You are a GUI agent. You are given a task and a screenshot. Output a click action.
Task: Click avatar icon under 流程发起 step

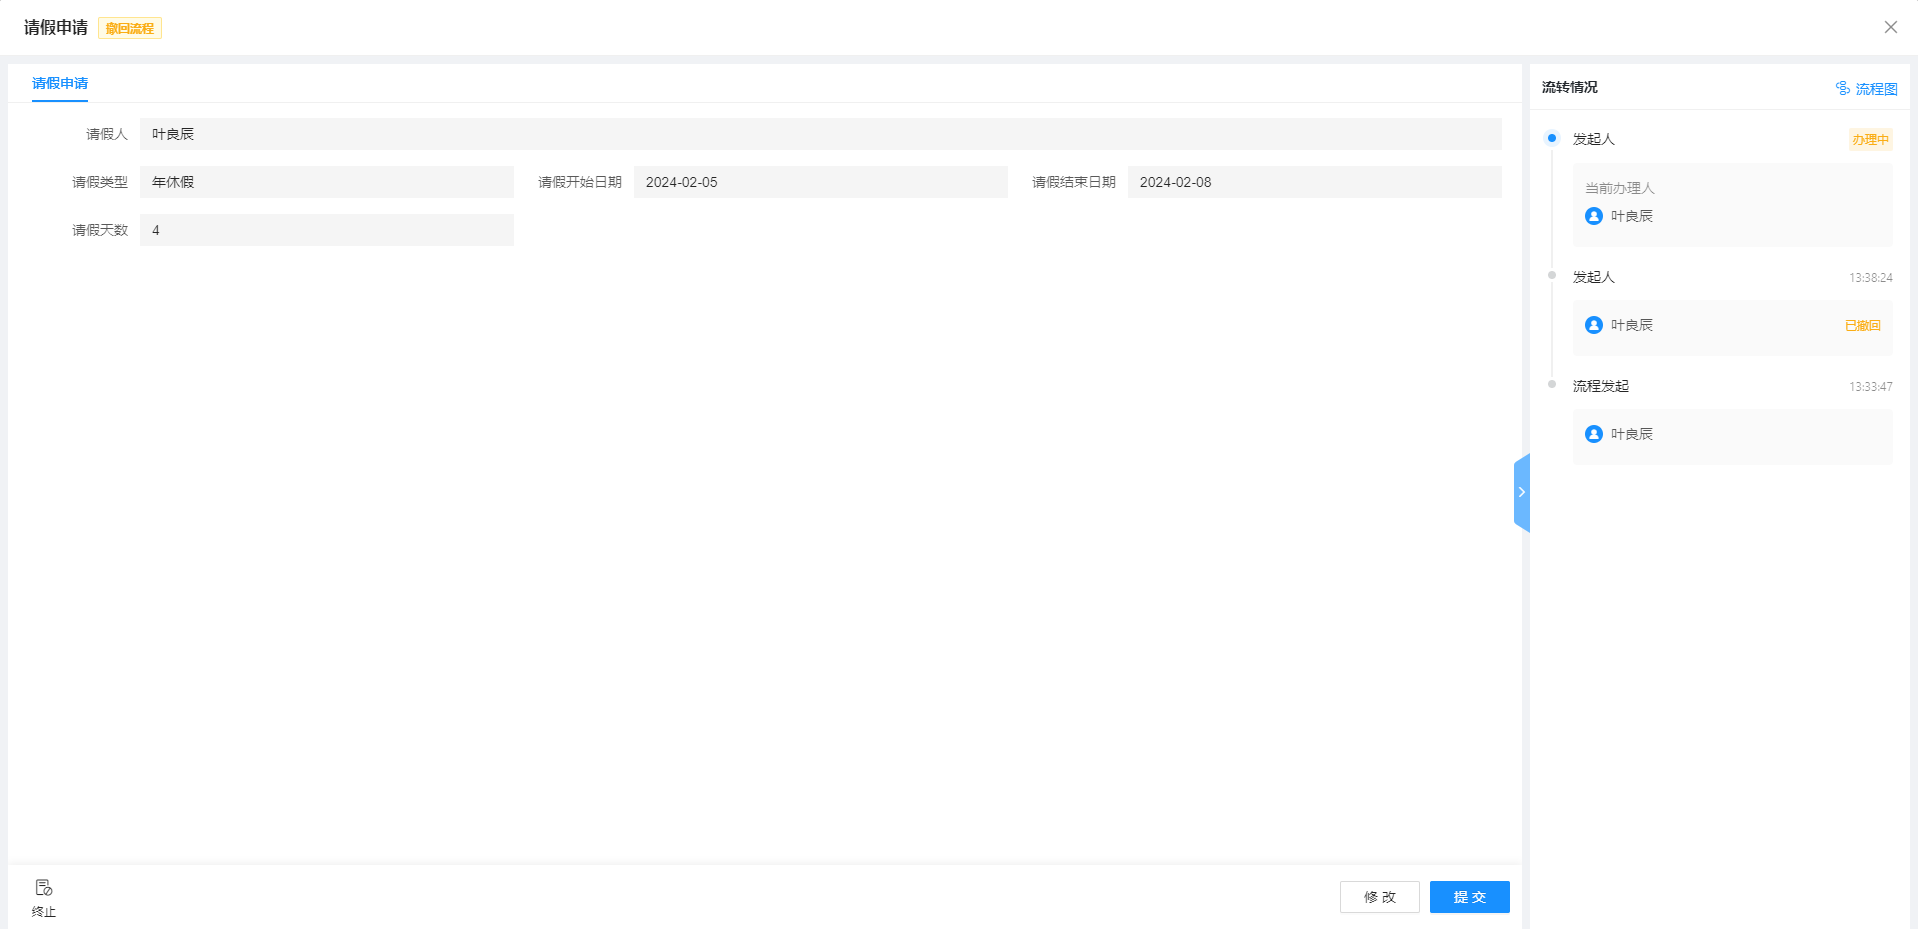pyautogui.click(x=1594, y=434)
